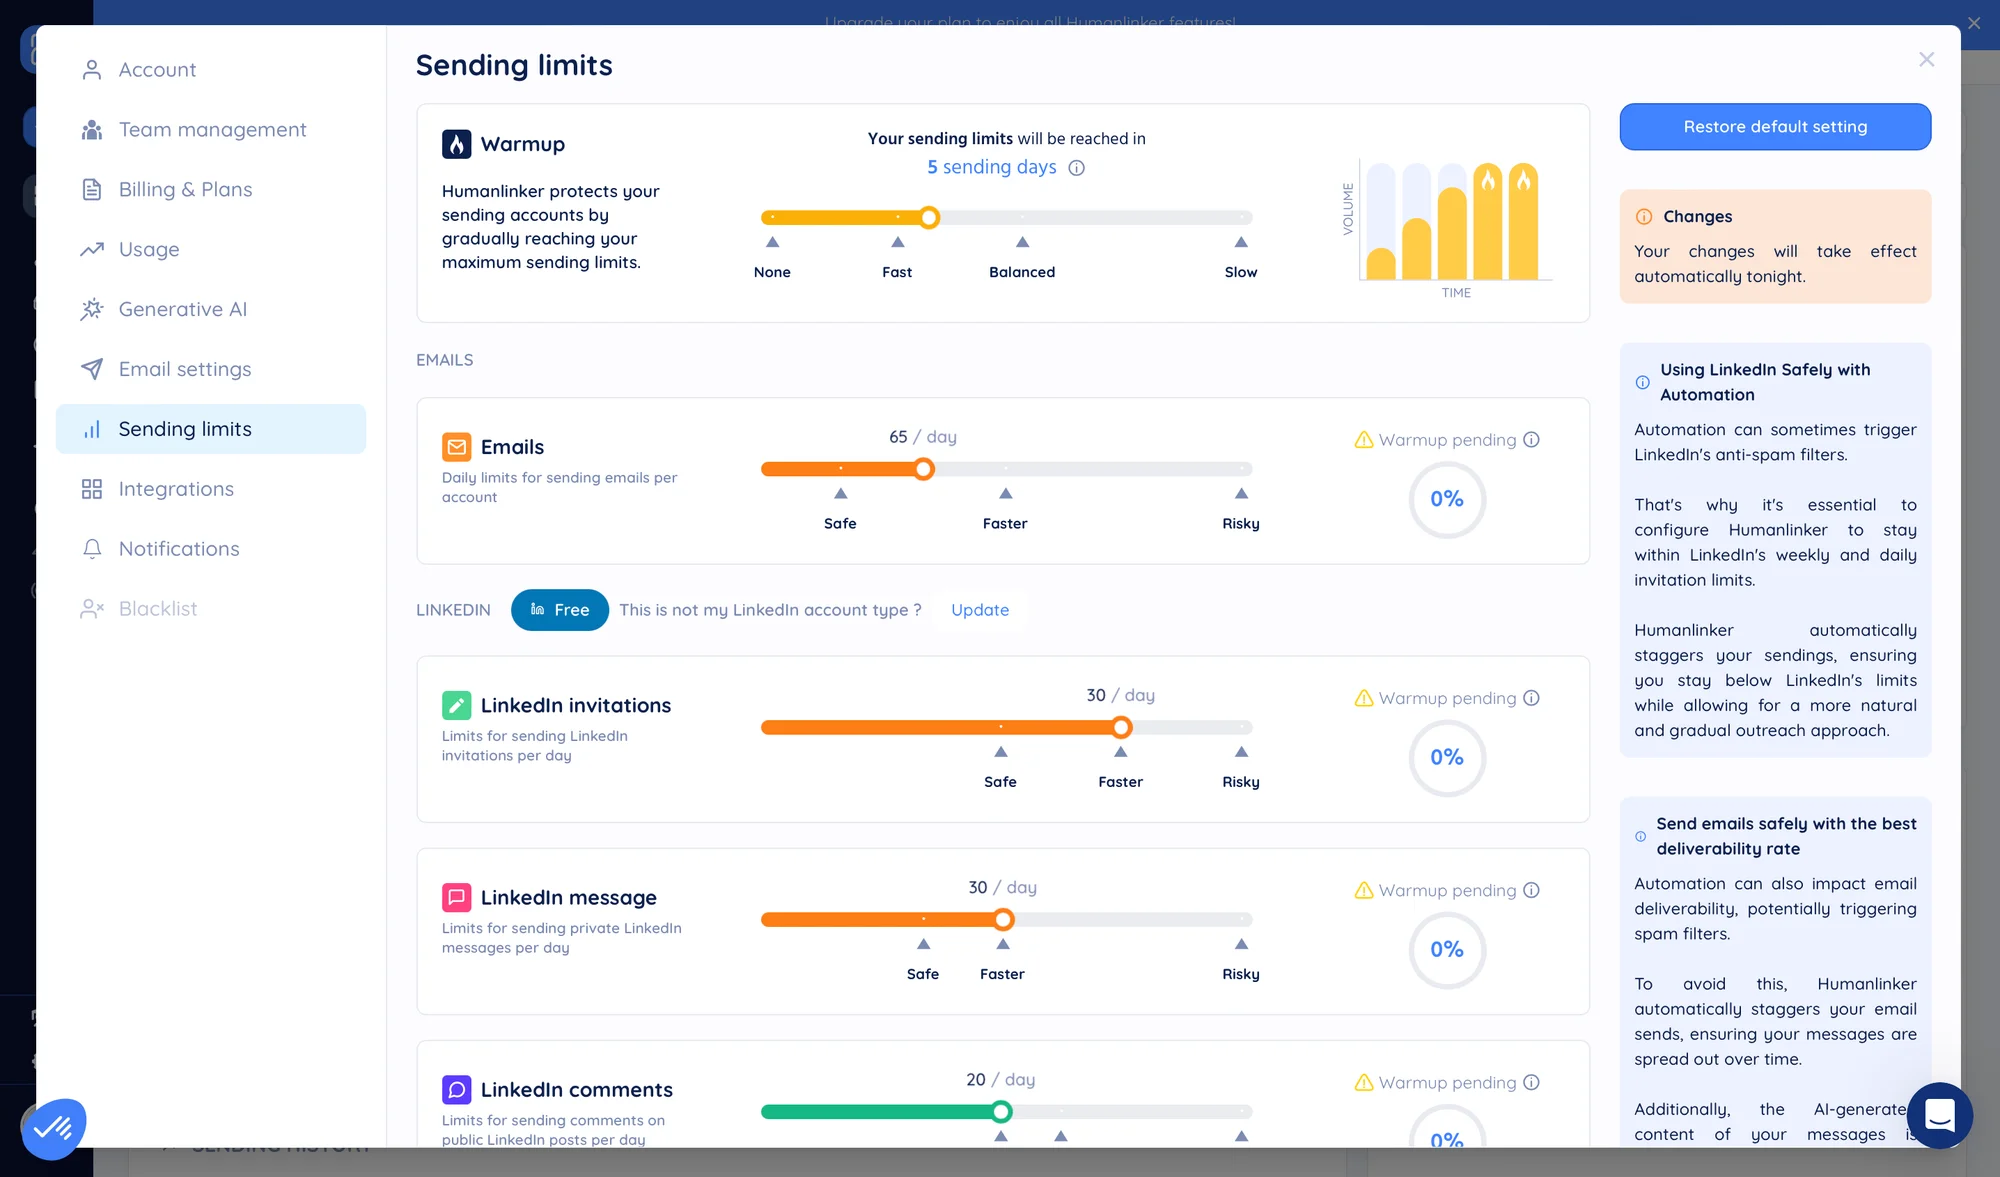Open the Usage section
The width and height of the screenshot is (2000, 1177).
tap(211, 250)
